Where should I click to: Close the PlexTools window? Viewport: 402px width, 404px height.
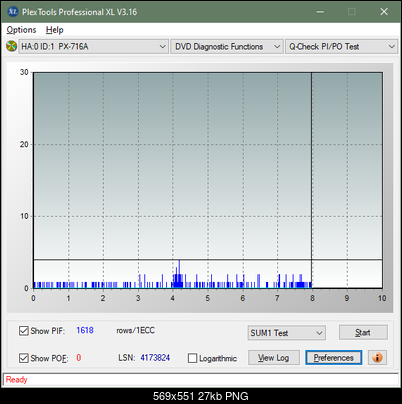pos(384,12)
